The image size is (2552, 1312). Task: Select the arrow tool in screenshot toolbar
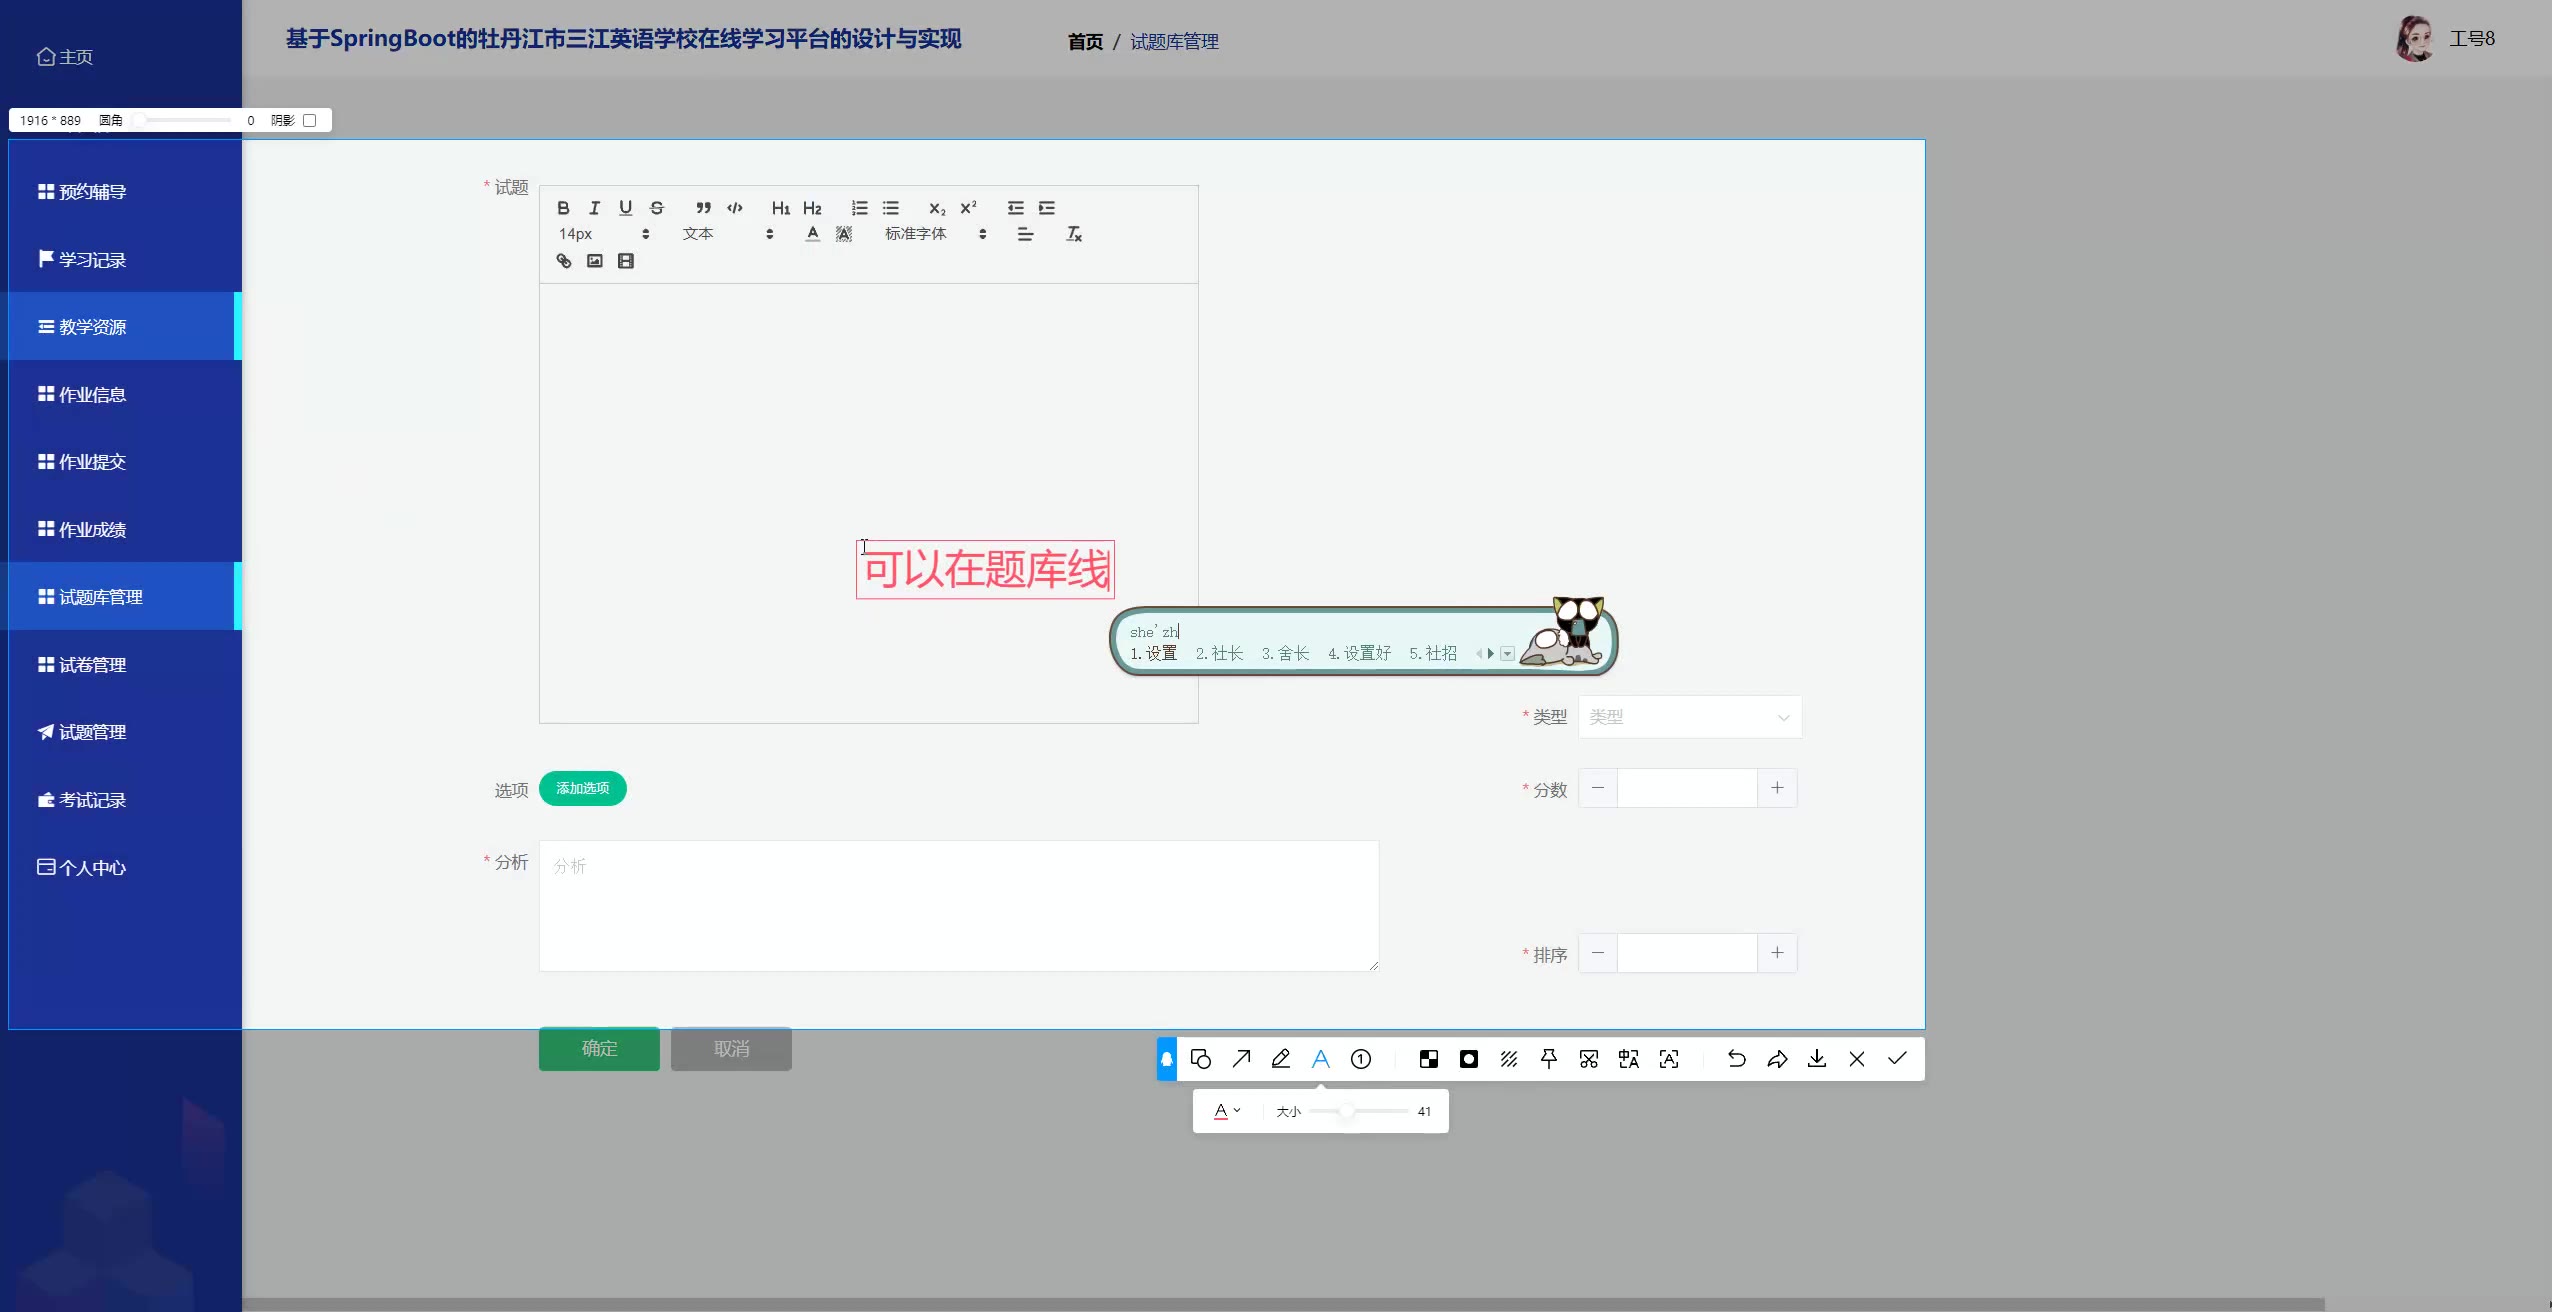click(x=1241, y=1059)
